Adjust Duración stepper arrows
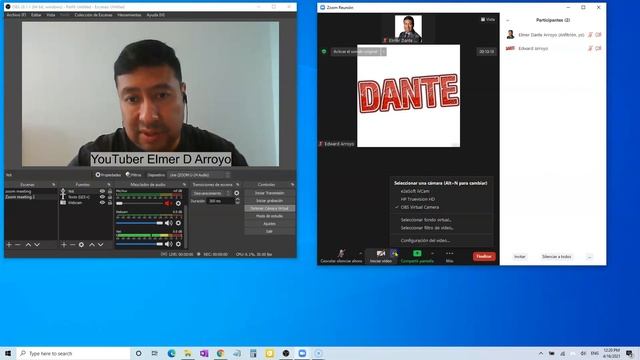The height and width of the screenshot is (360, 640). pos(238,201)
